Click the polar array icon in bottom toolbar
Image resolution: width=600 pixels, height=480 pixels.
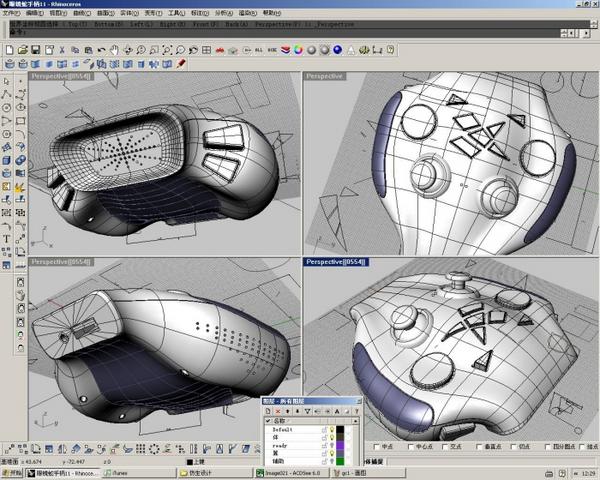pos(154,449)
